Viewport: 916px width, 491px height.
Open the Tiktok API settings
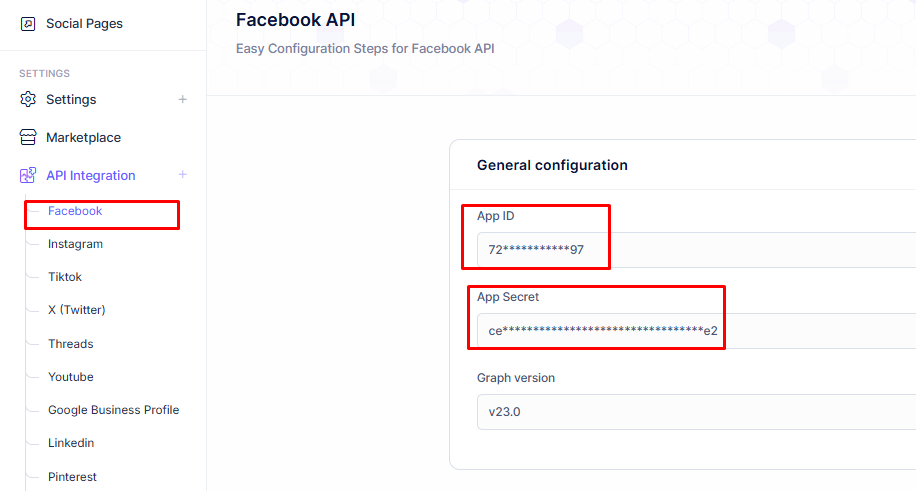click(x=65, y=277)
